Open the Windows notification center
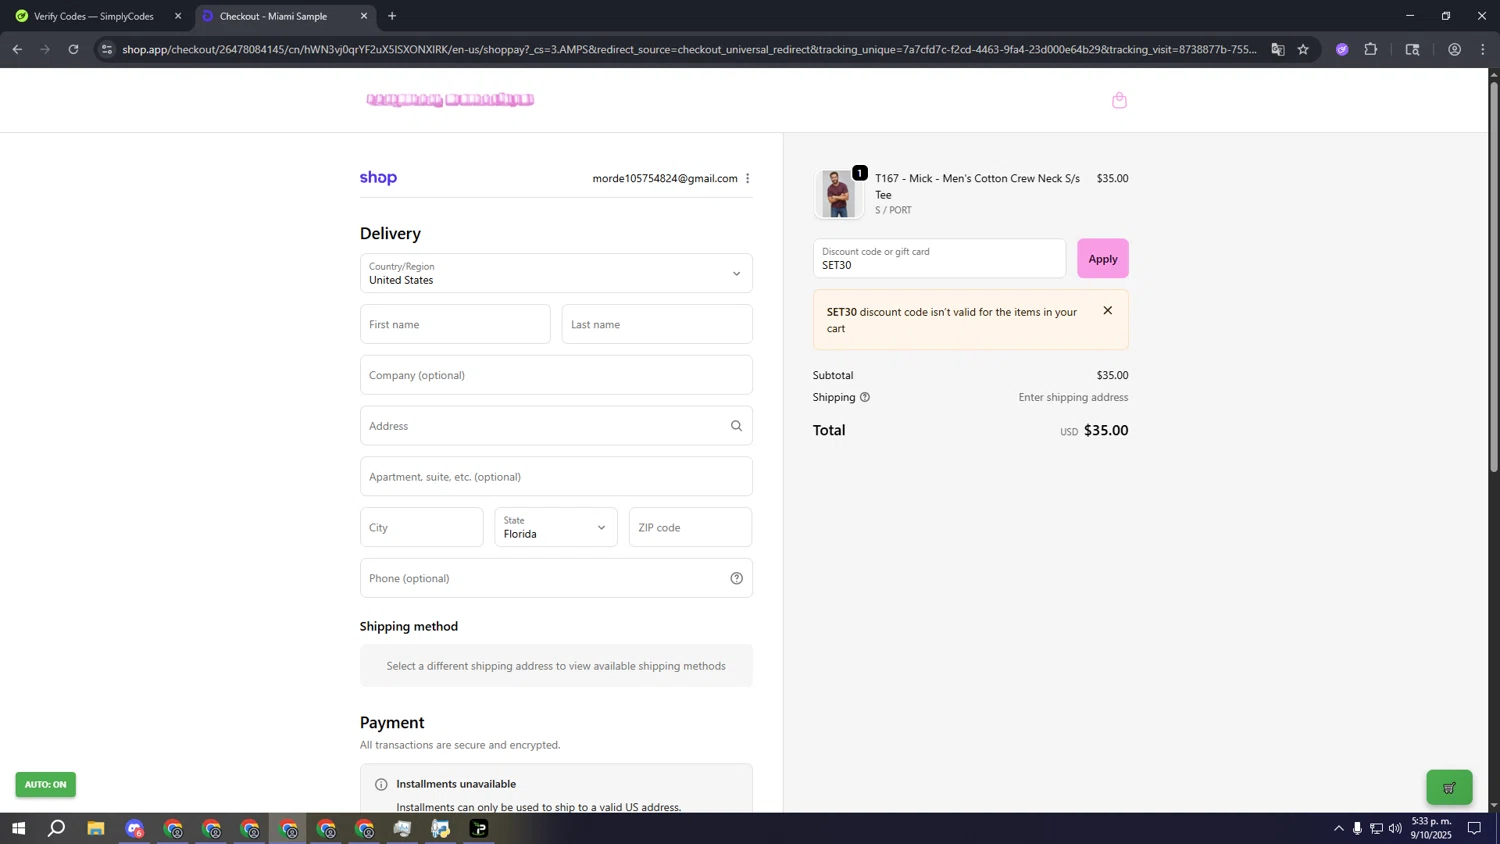The image size is (1500, 844). pos(1474,828)
